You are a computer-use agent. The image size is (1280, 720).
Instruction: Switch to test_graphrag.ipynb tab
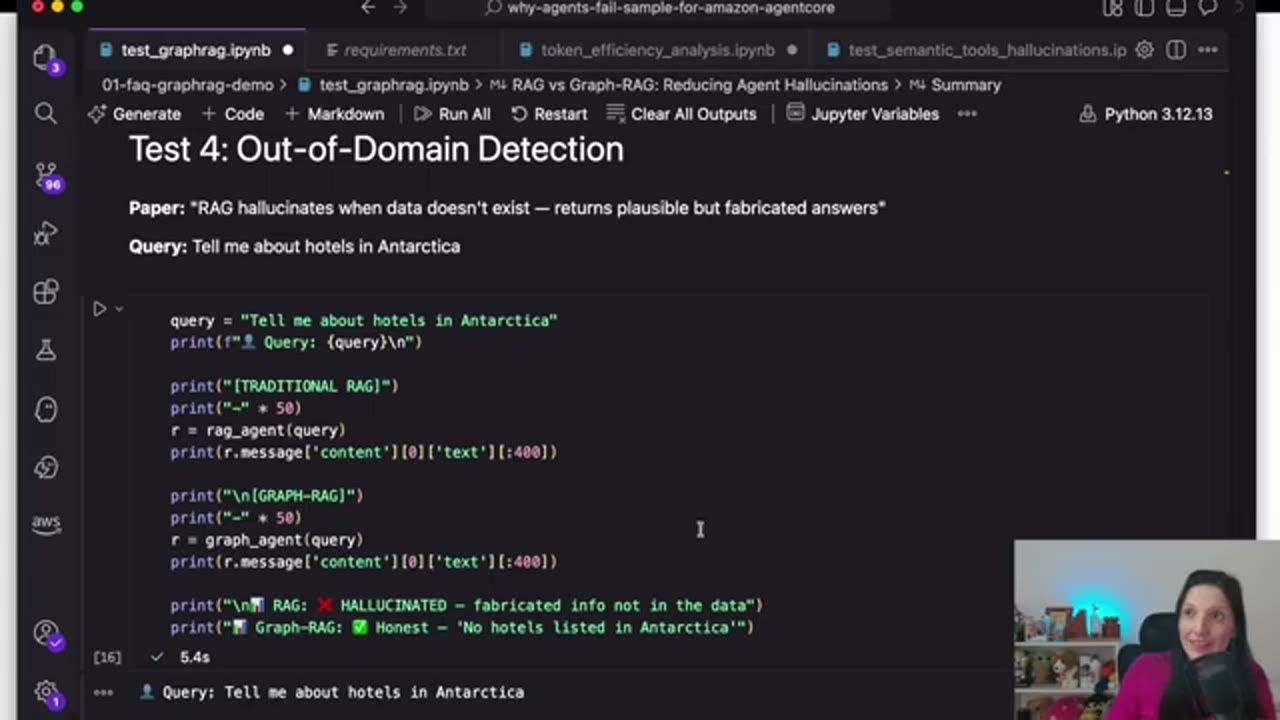[x=195, y=50]
